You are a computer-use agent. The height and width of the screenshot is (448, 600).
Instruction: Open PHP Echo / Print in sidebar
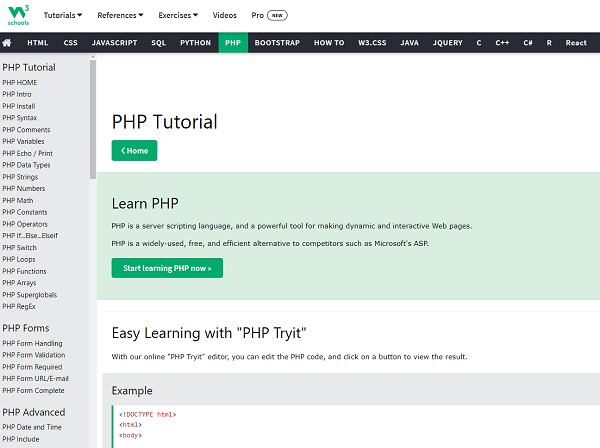[28, 153]
